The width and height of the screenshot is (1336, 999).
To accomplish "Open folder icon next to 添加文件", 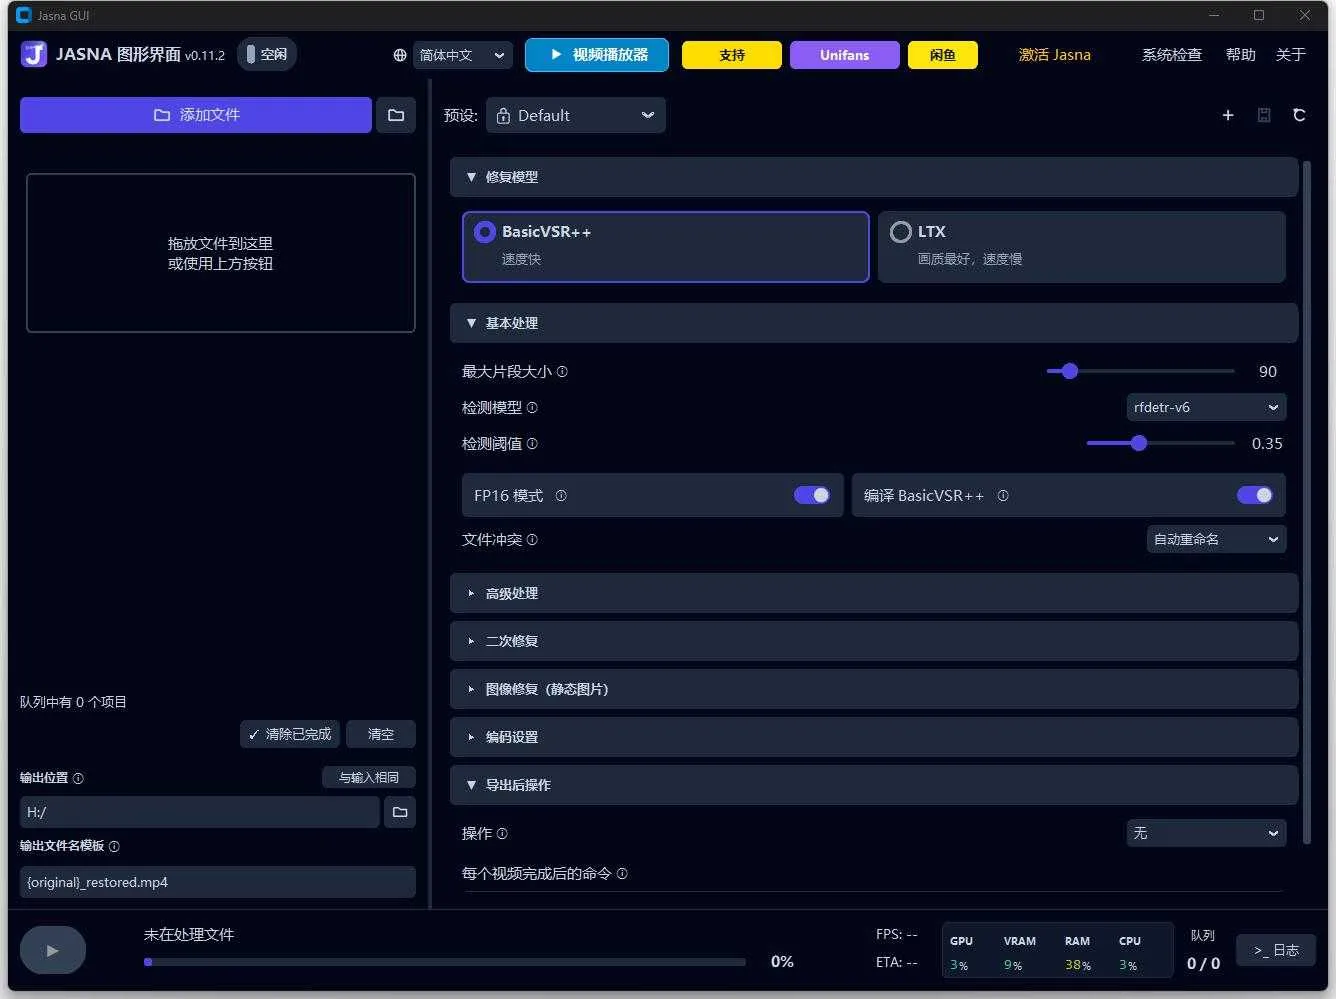I will pyautogui.click(x=396, y=115).
